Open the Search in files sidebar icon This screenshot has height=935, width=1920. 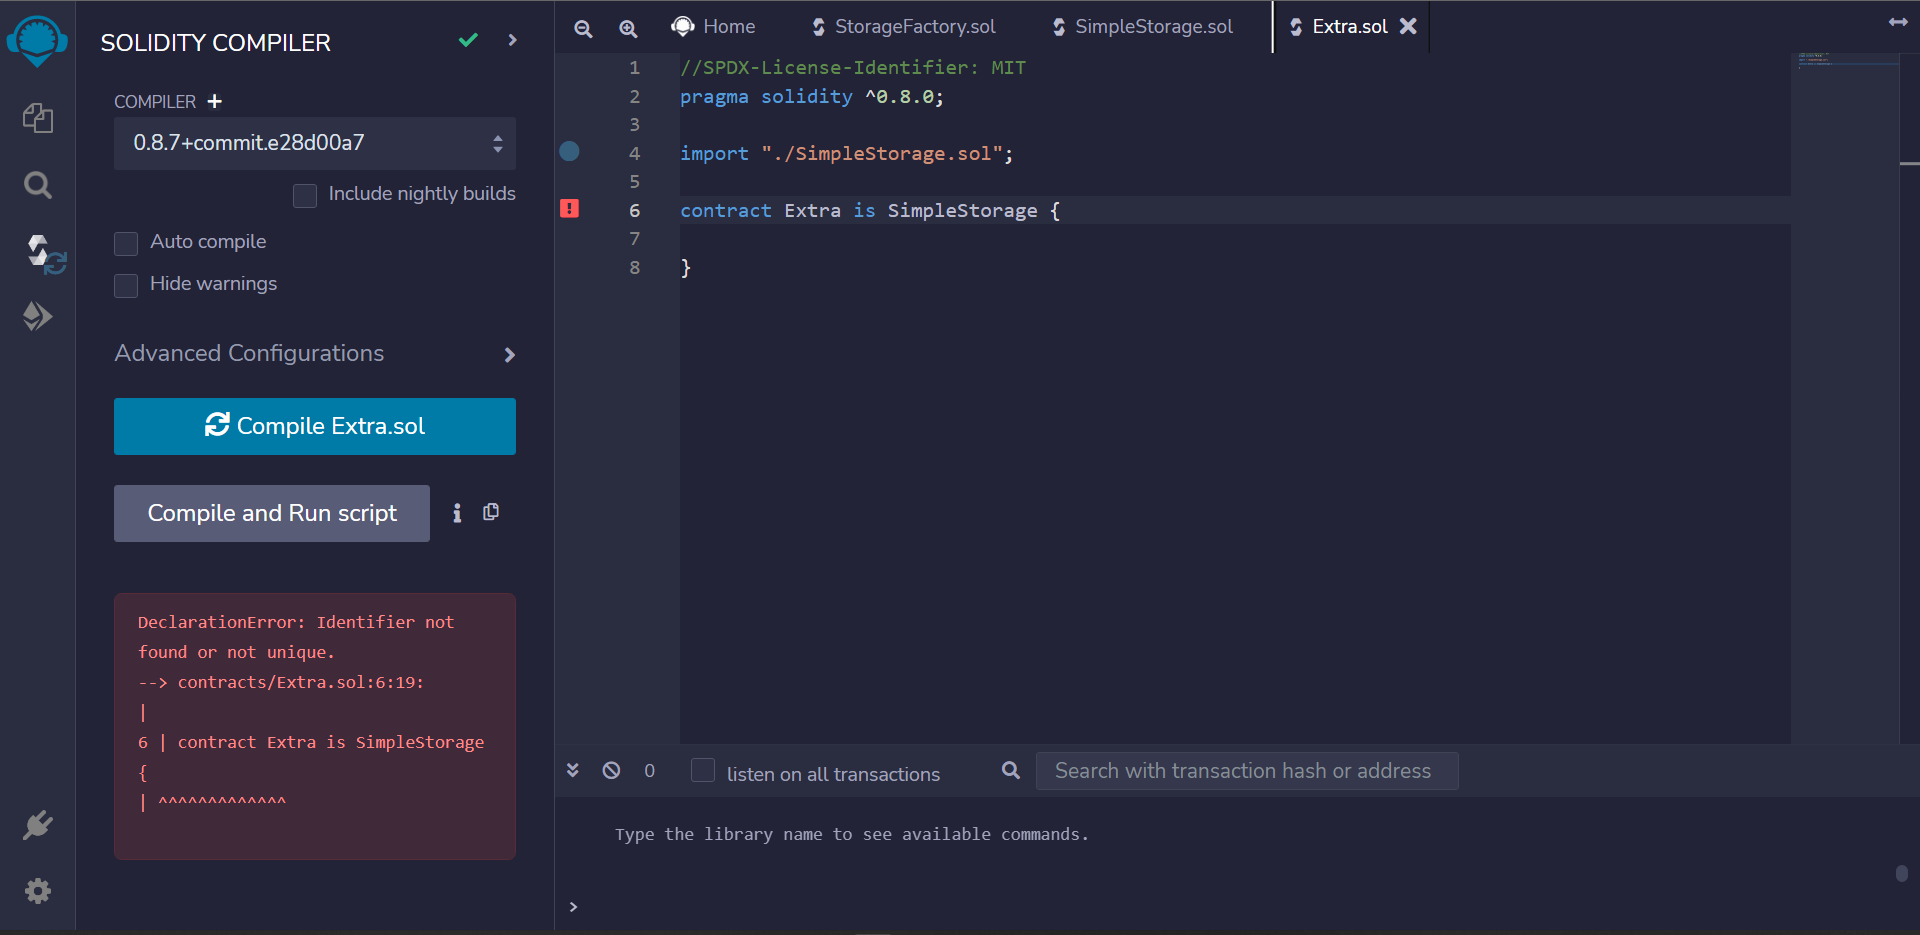(x=38, y=185)
